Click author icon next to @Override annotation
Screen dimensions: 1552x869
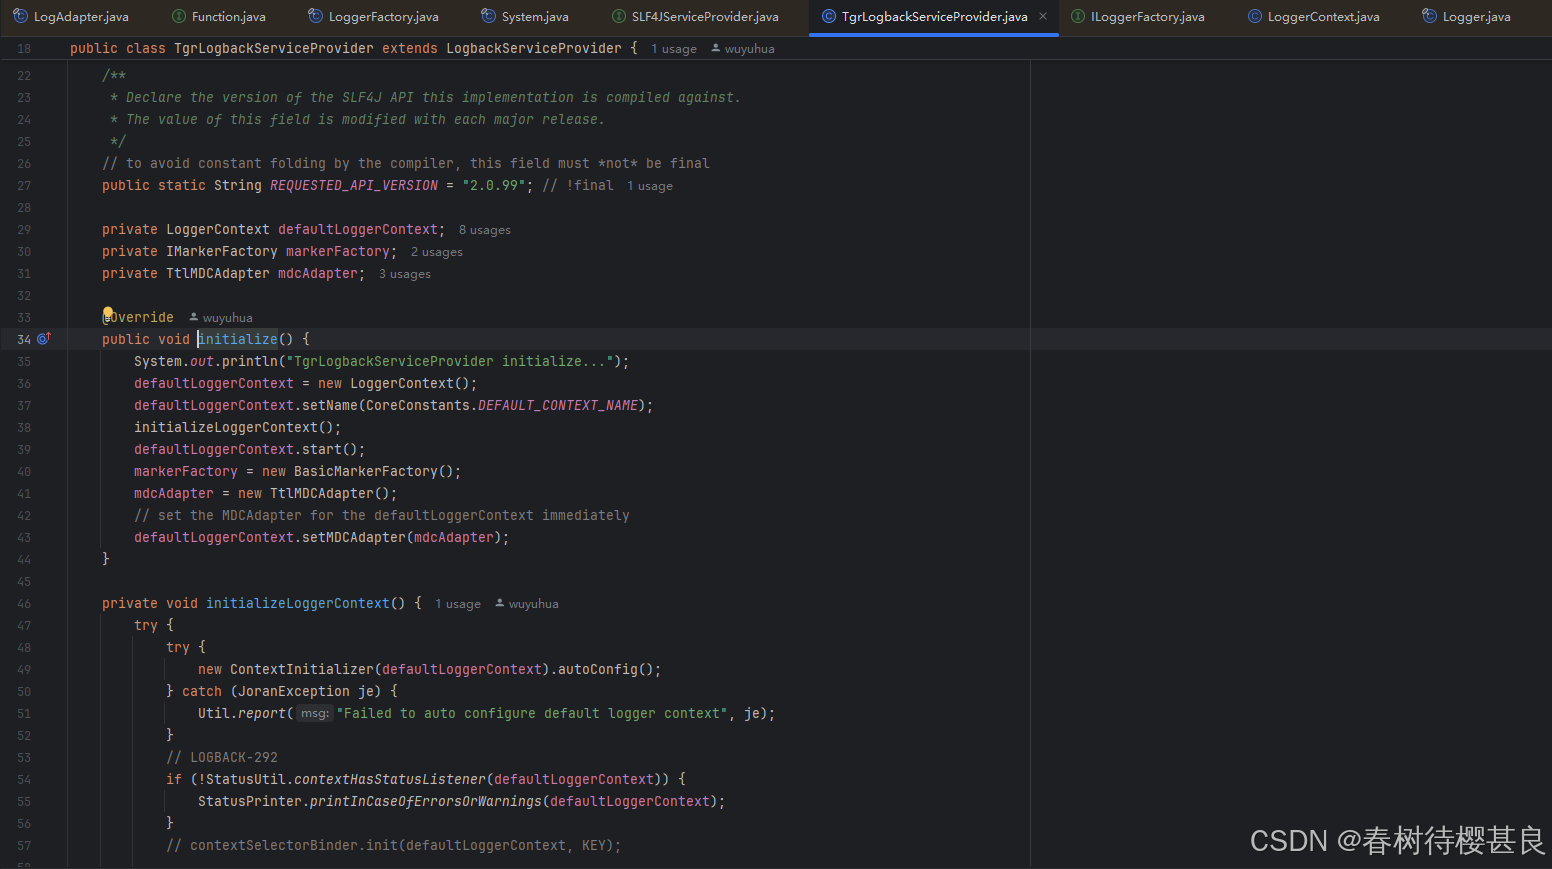194,317
